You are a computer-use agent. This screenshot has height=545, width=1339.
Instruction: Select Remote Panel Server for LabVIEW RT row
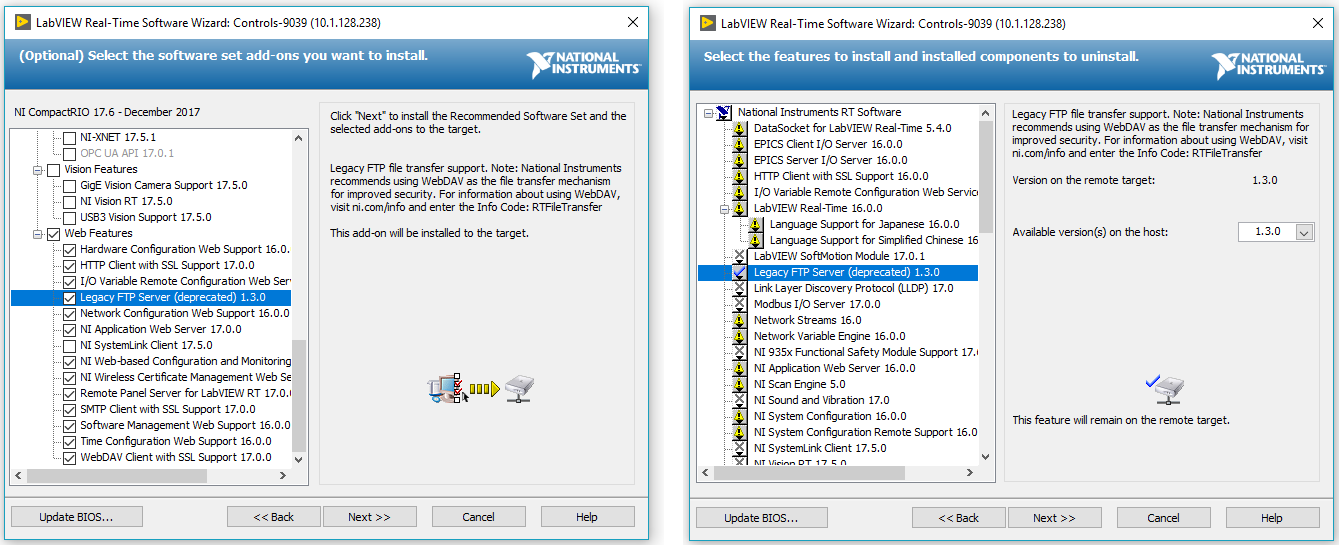coord(185,393)
